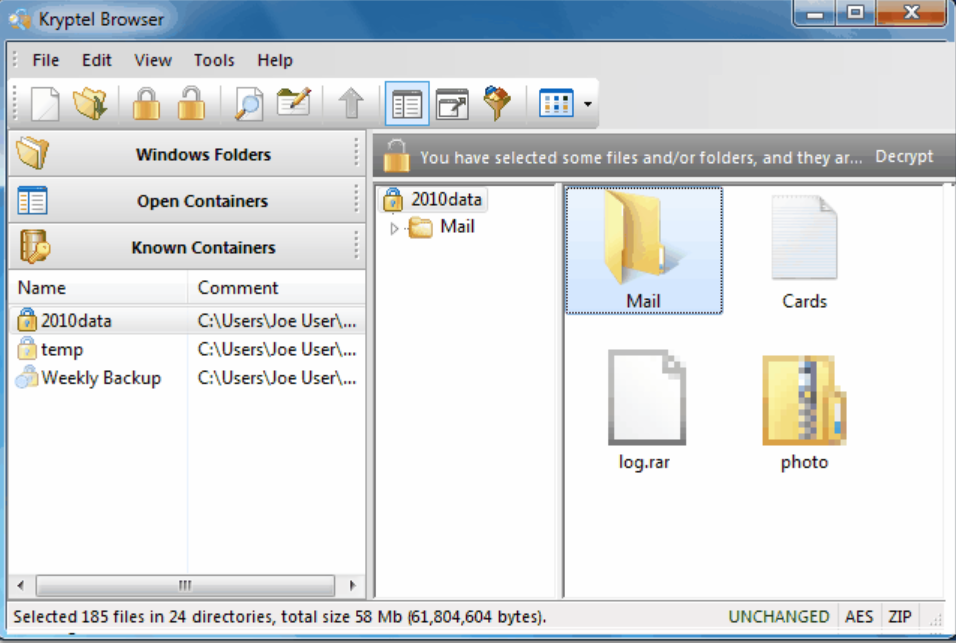Select 2010data in known containers list
The width and height of the screenshot is (956, 643).
[x=187, y=321]
